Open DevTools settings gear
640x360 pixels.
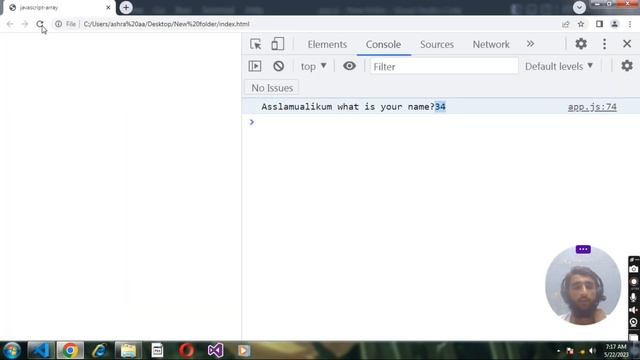(x=581, y=44)
